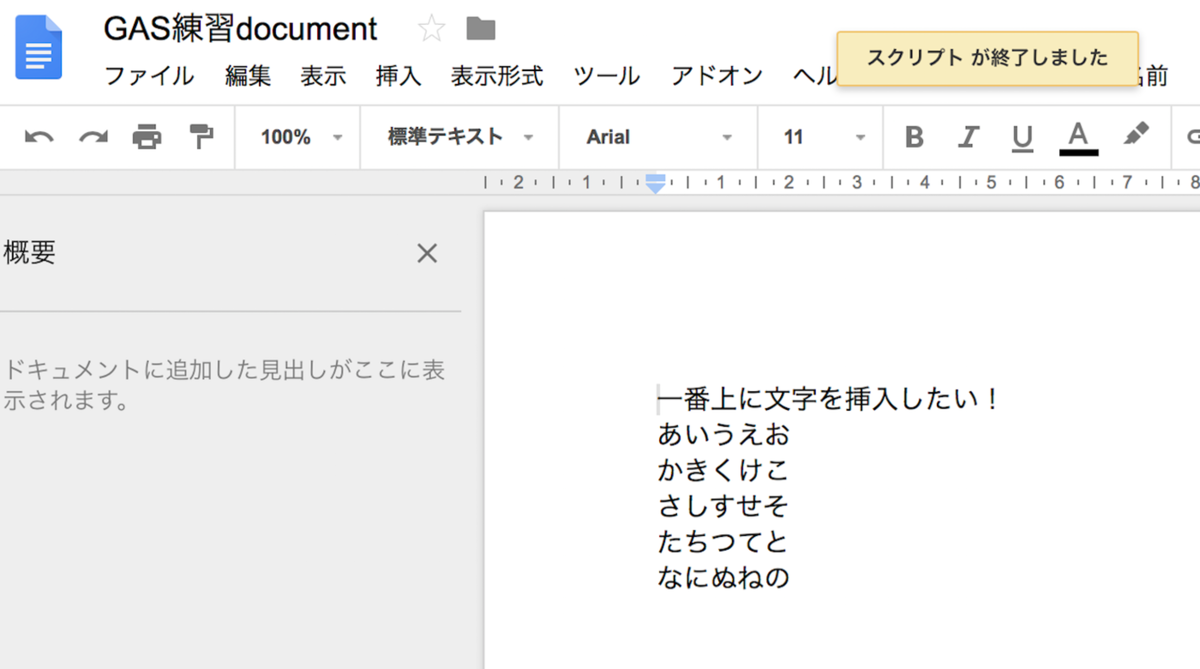Toggle bold formatting

click(914, 137)
